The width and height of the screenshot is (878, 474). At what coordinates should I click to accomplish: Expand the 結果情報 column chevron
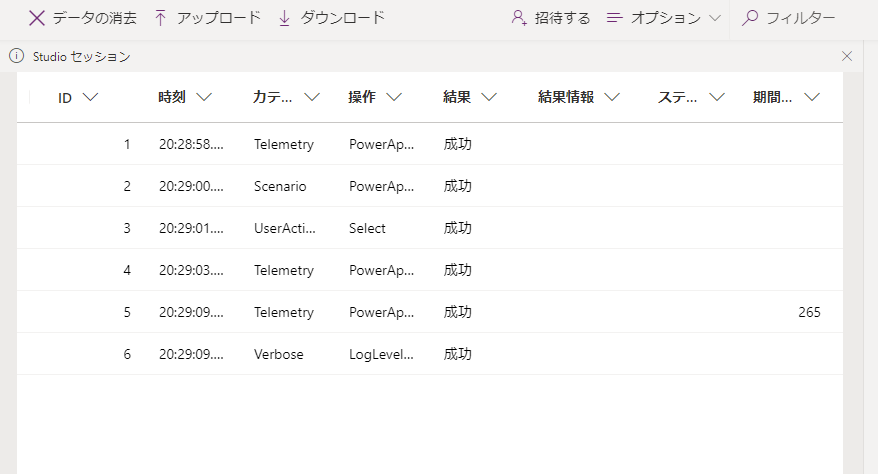(612, 97)
